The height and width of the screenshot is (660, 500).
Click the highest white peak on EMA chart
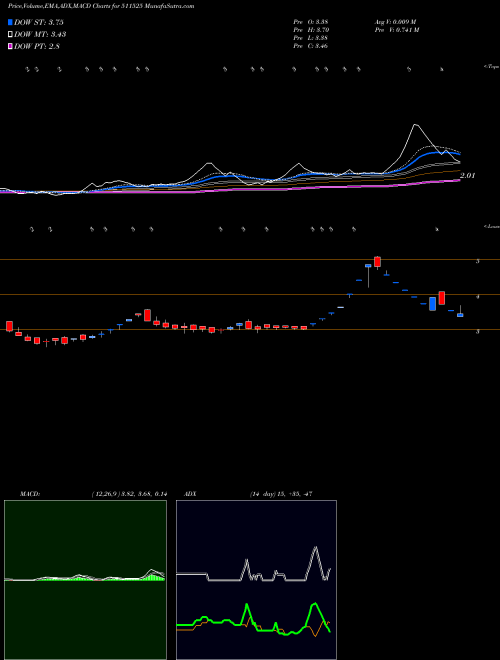(416, 125)
